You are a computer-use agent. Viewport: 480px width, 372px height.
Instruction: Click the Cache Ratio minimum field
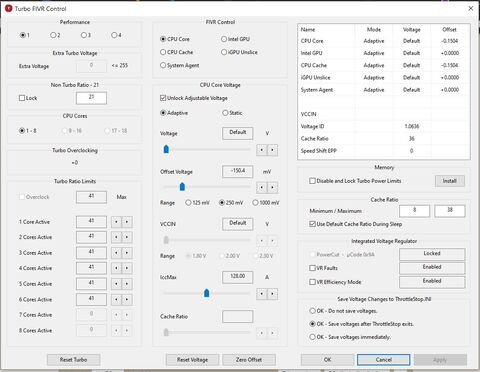point(414,211)
